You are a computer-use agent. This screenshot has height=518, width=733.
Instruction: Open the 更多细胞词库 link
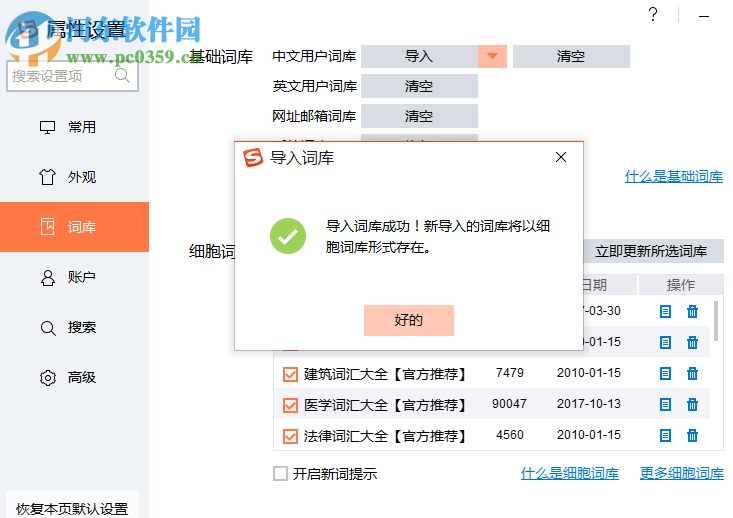coord(682,474)
